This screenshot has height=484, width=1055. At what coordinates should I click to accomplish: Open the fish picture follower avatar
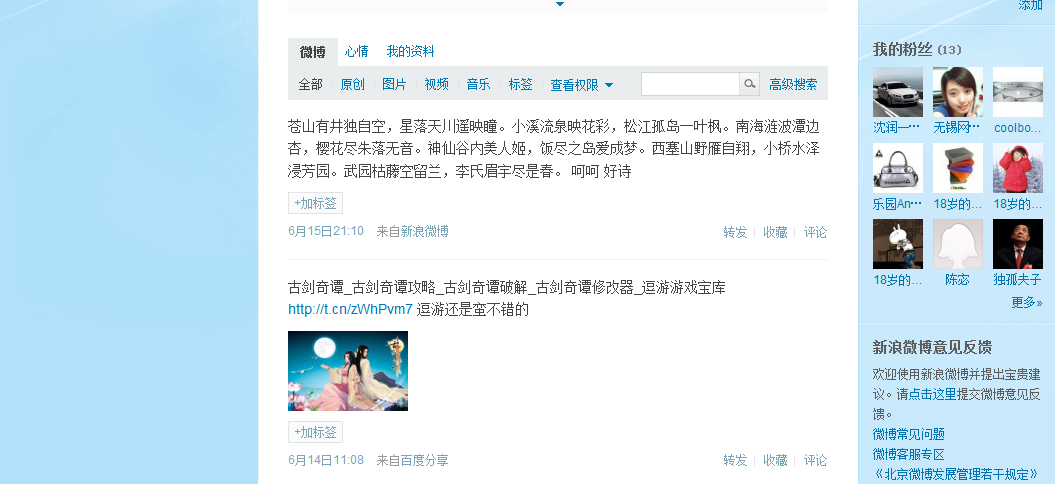[1017, 92]
